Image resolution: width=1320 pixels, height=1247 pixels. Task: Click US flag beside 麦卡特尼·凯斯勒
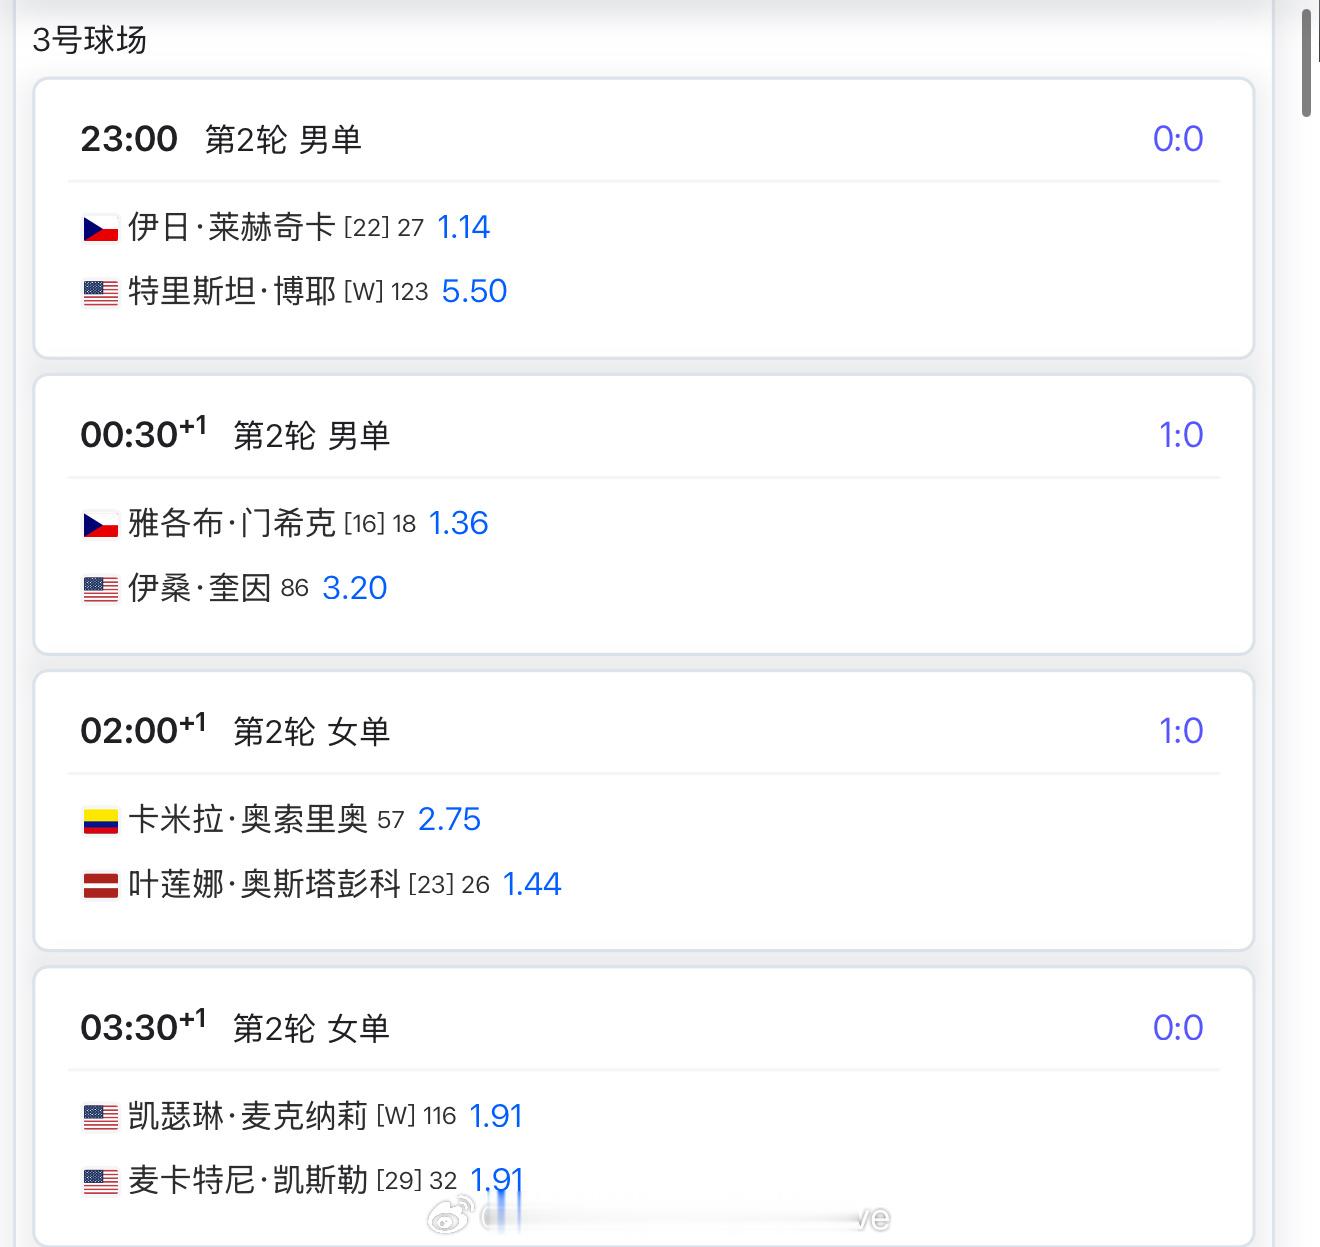100,1181
